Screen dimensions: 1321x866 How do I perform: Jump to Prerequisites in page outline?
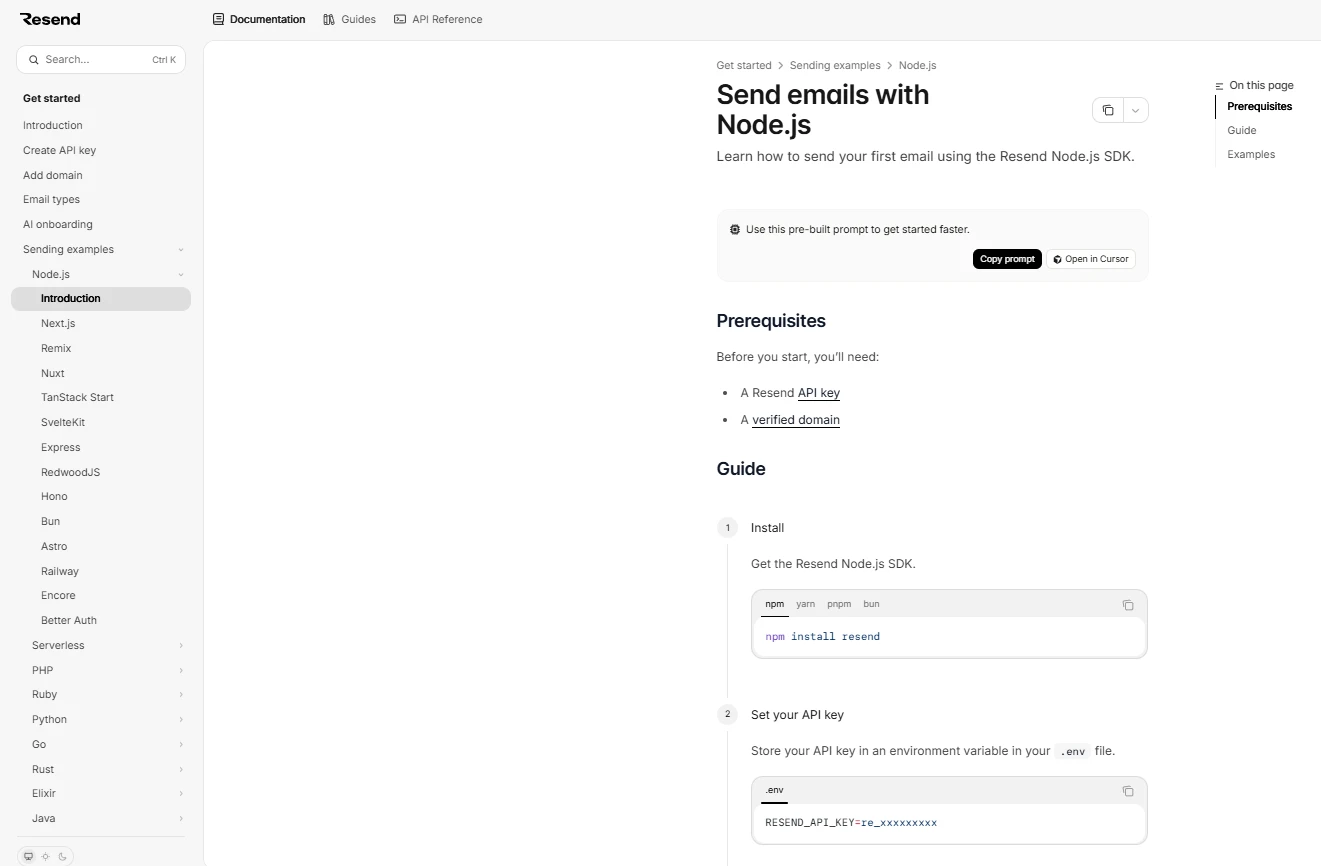1259,106
